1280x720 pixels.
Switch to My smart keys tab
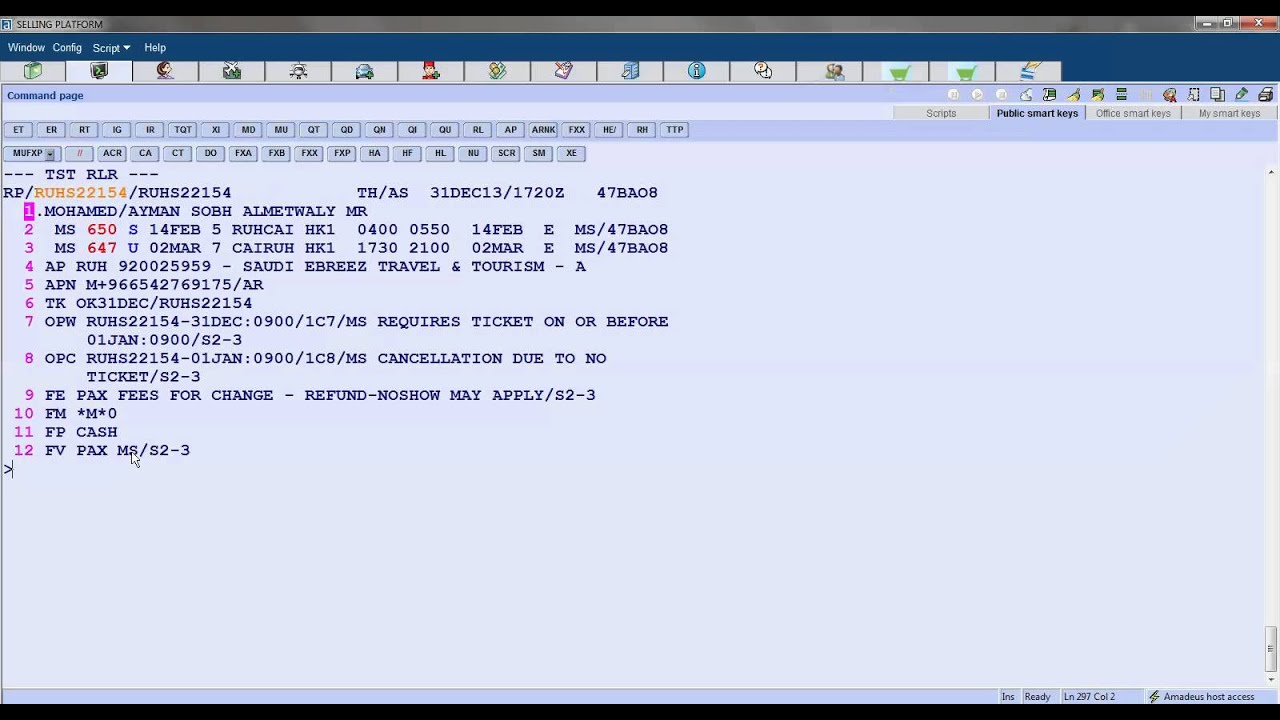[x=1229, y=113]
